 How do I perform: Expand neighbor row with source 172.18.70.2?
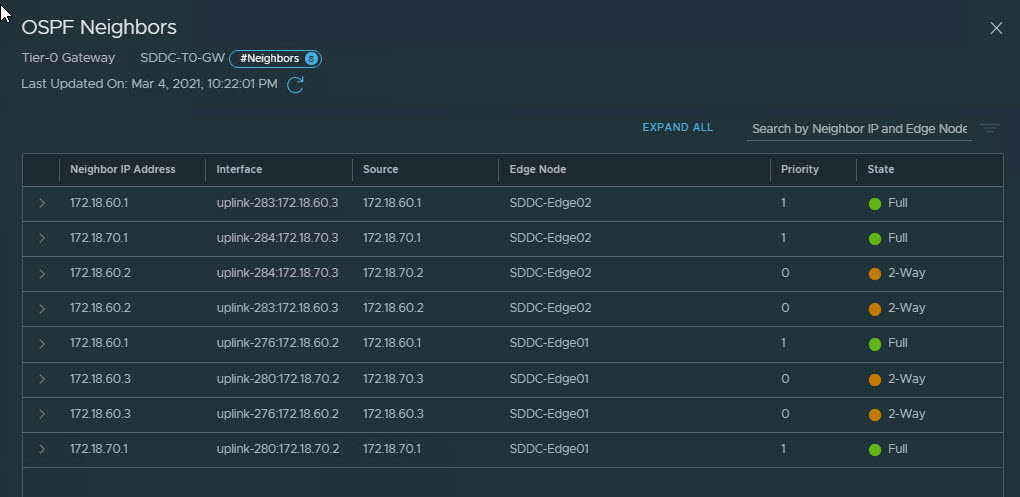point(42,274)
